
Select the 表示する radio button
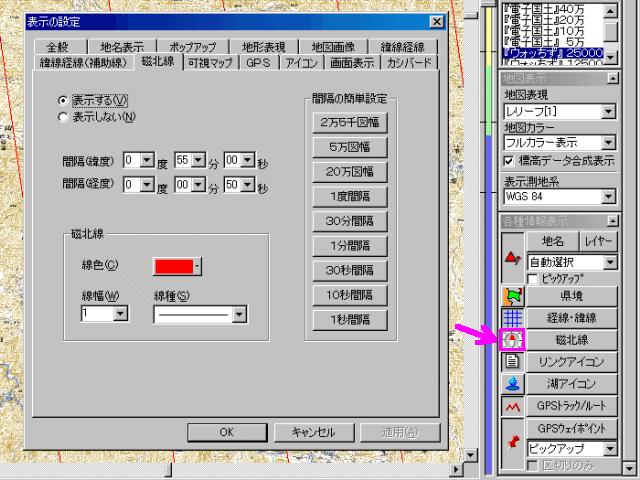[x=63, y=100]
